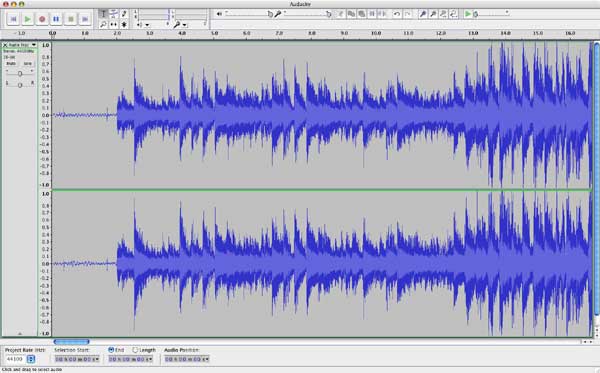The height and width of the screenshot is (373, 600).
Task: Open the Audio Track name dropdown menu
Action: coord(22,45)
